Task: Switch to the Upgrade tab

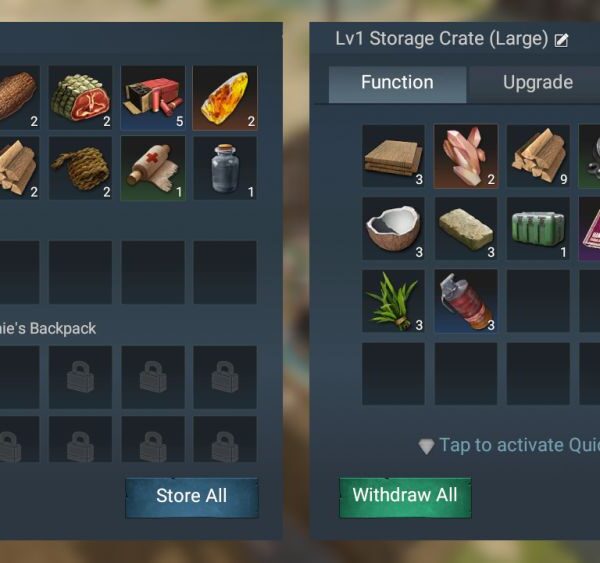Action: (538, 82)
